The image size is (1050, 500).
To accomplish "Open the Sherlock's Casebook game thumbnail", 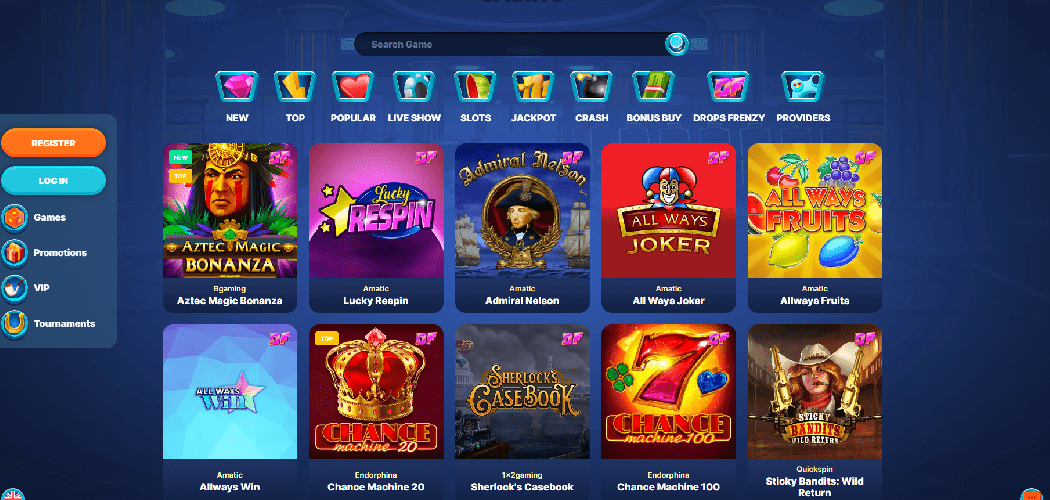I will (522, 392).
